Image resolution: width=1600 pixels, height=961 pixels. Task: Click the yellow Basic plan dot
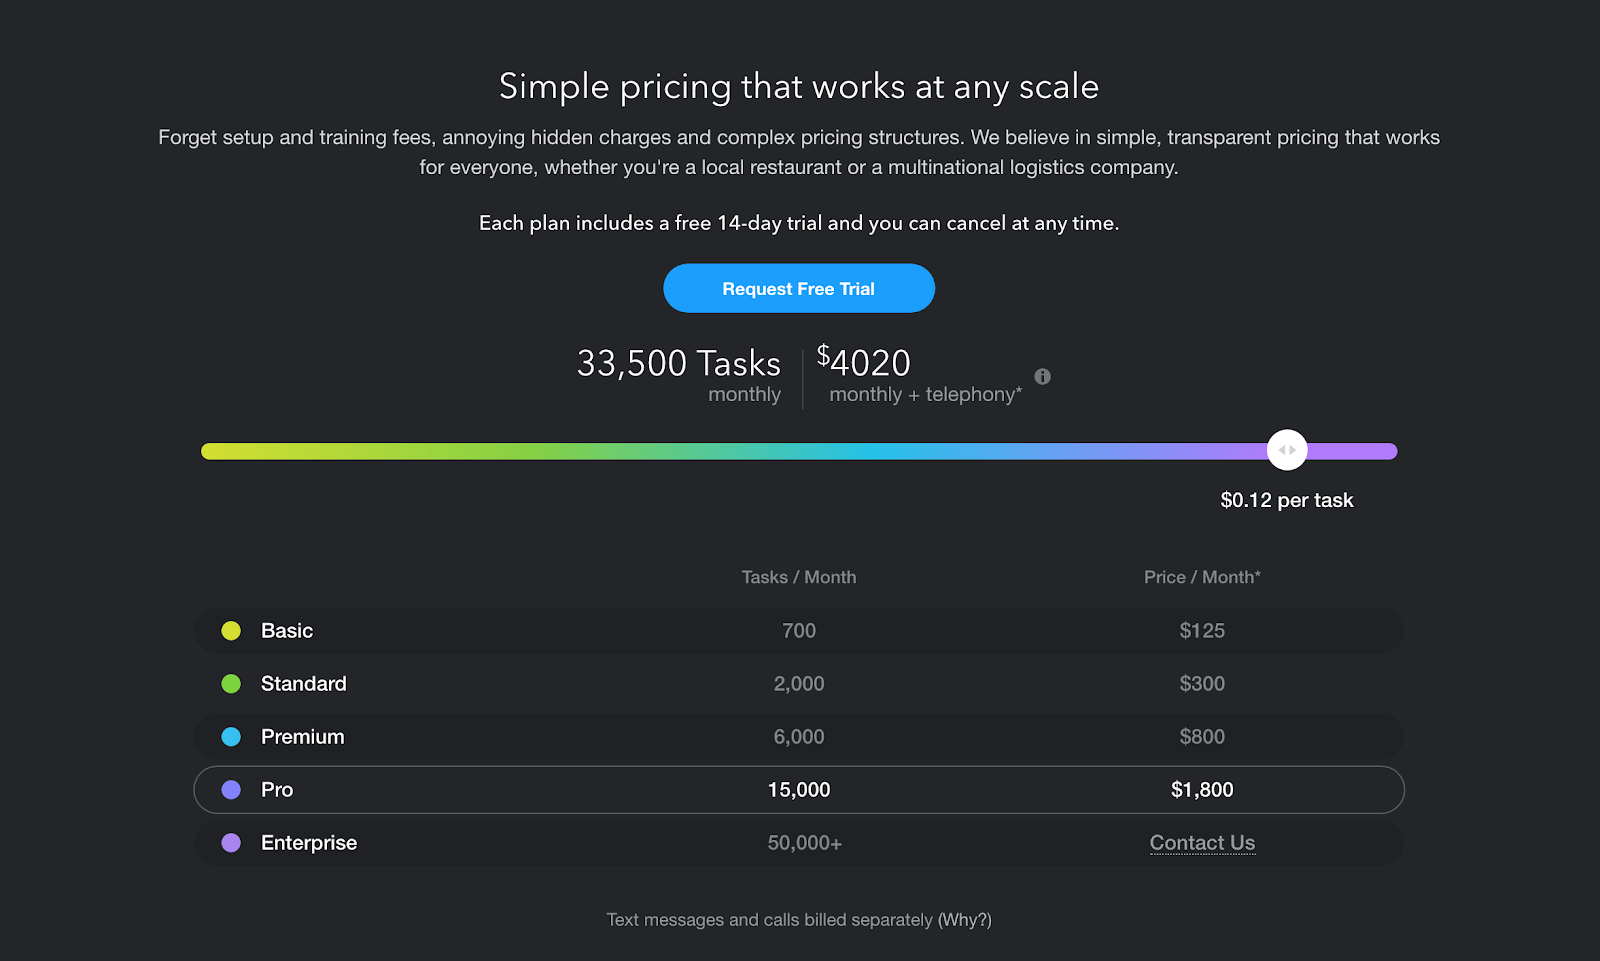click(231, 631)
